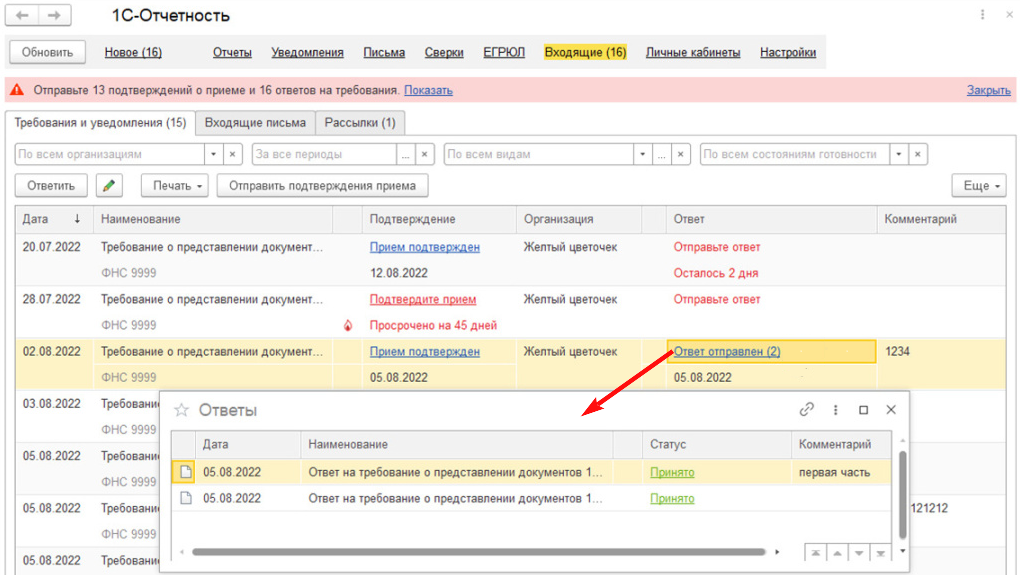Clear the document type filter
This screenshot has height=575, width=1020.
pos(680,154)
